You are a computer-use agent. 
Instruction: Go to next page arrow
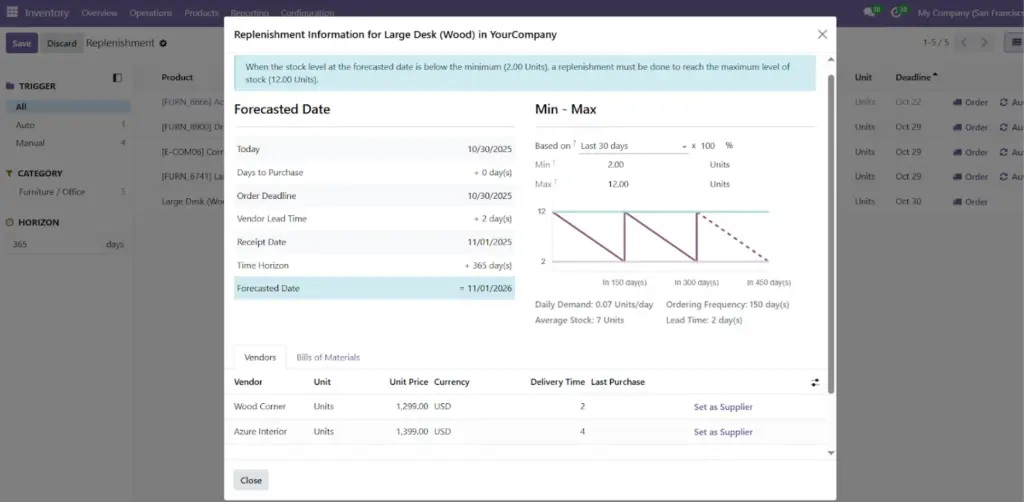click(x=984, y=43)
